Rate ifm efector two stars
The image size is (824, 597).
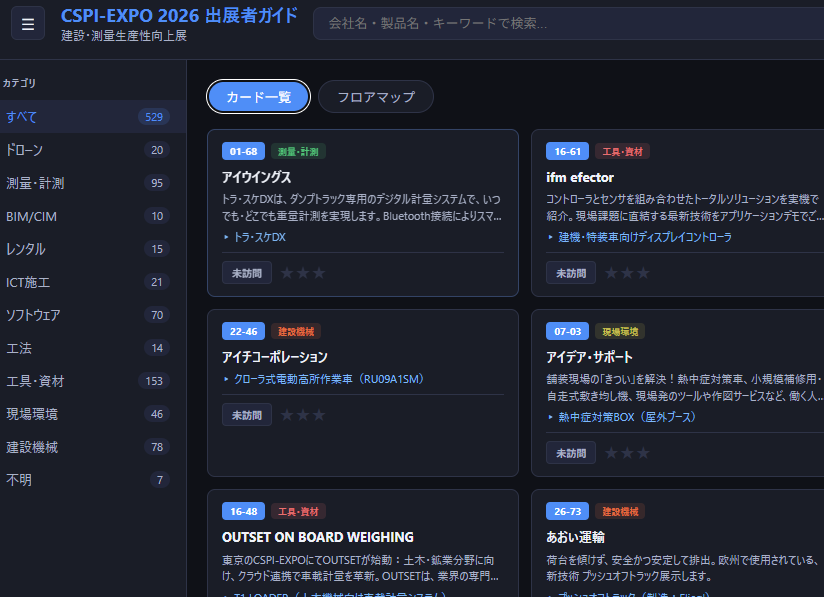627,273
